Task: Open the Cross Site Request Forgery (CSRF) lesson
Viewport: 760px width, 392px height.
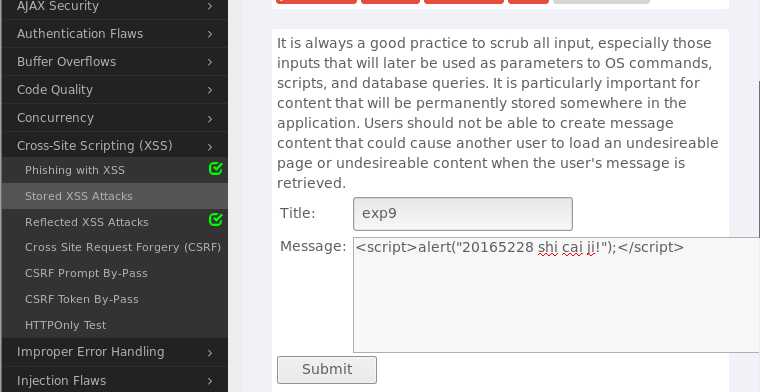Action: point(123,248)
